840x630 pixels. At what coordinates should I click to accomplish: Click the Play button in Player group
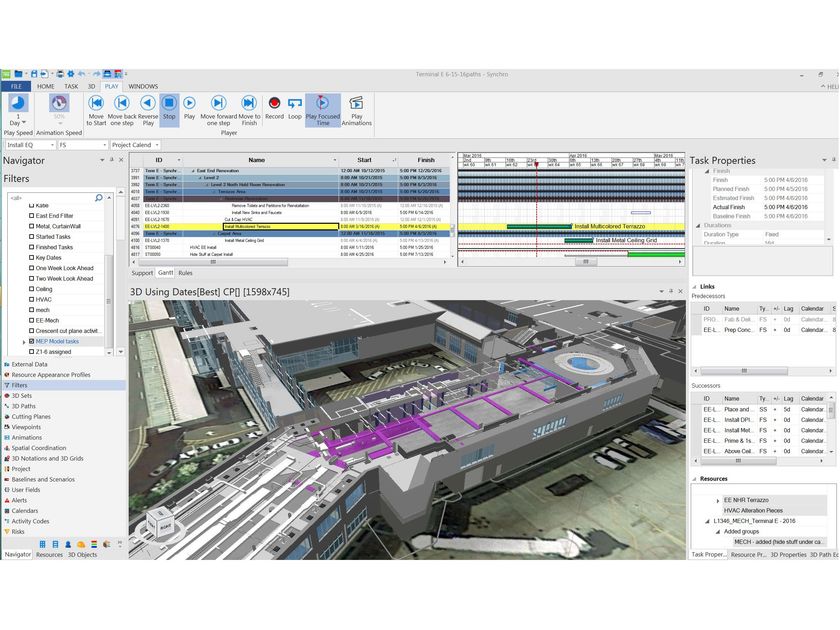(189, 110)
